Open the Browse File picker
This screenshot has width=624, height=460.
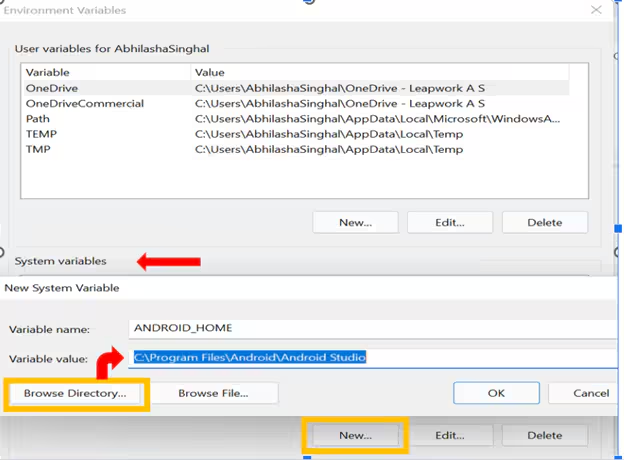[x=213, y=393]
